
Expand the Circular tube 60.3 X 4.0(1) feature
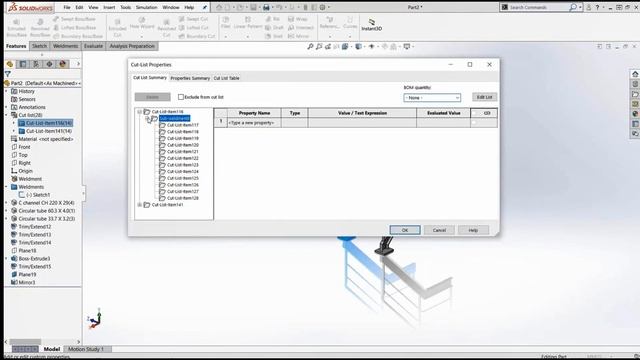point(7,211)
